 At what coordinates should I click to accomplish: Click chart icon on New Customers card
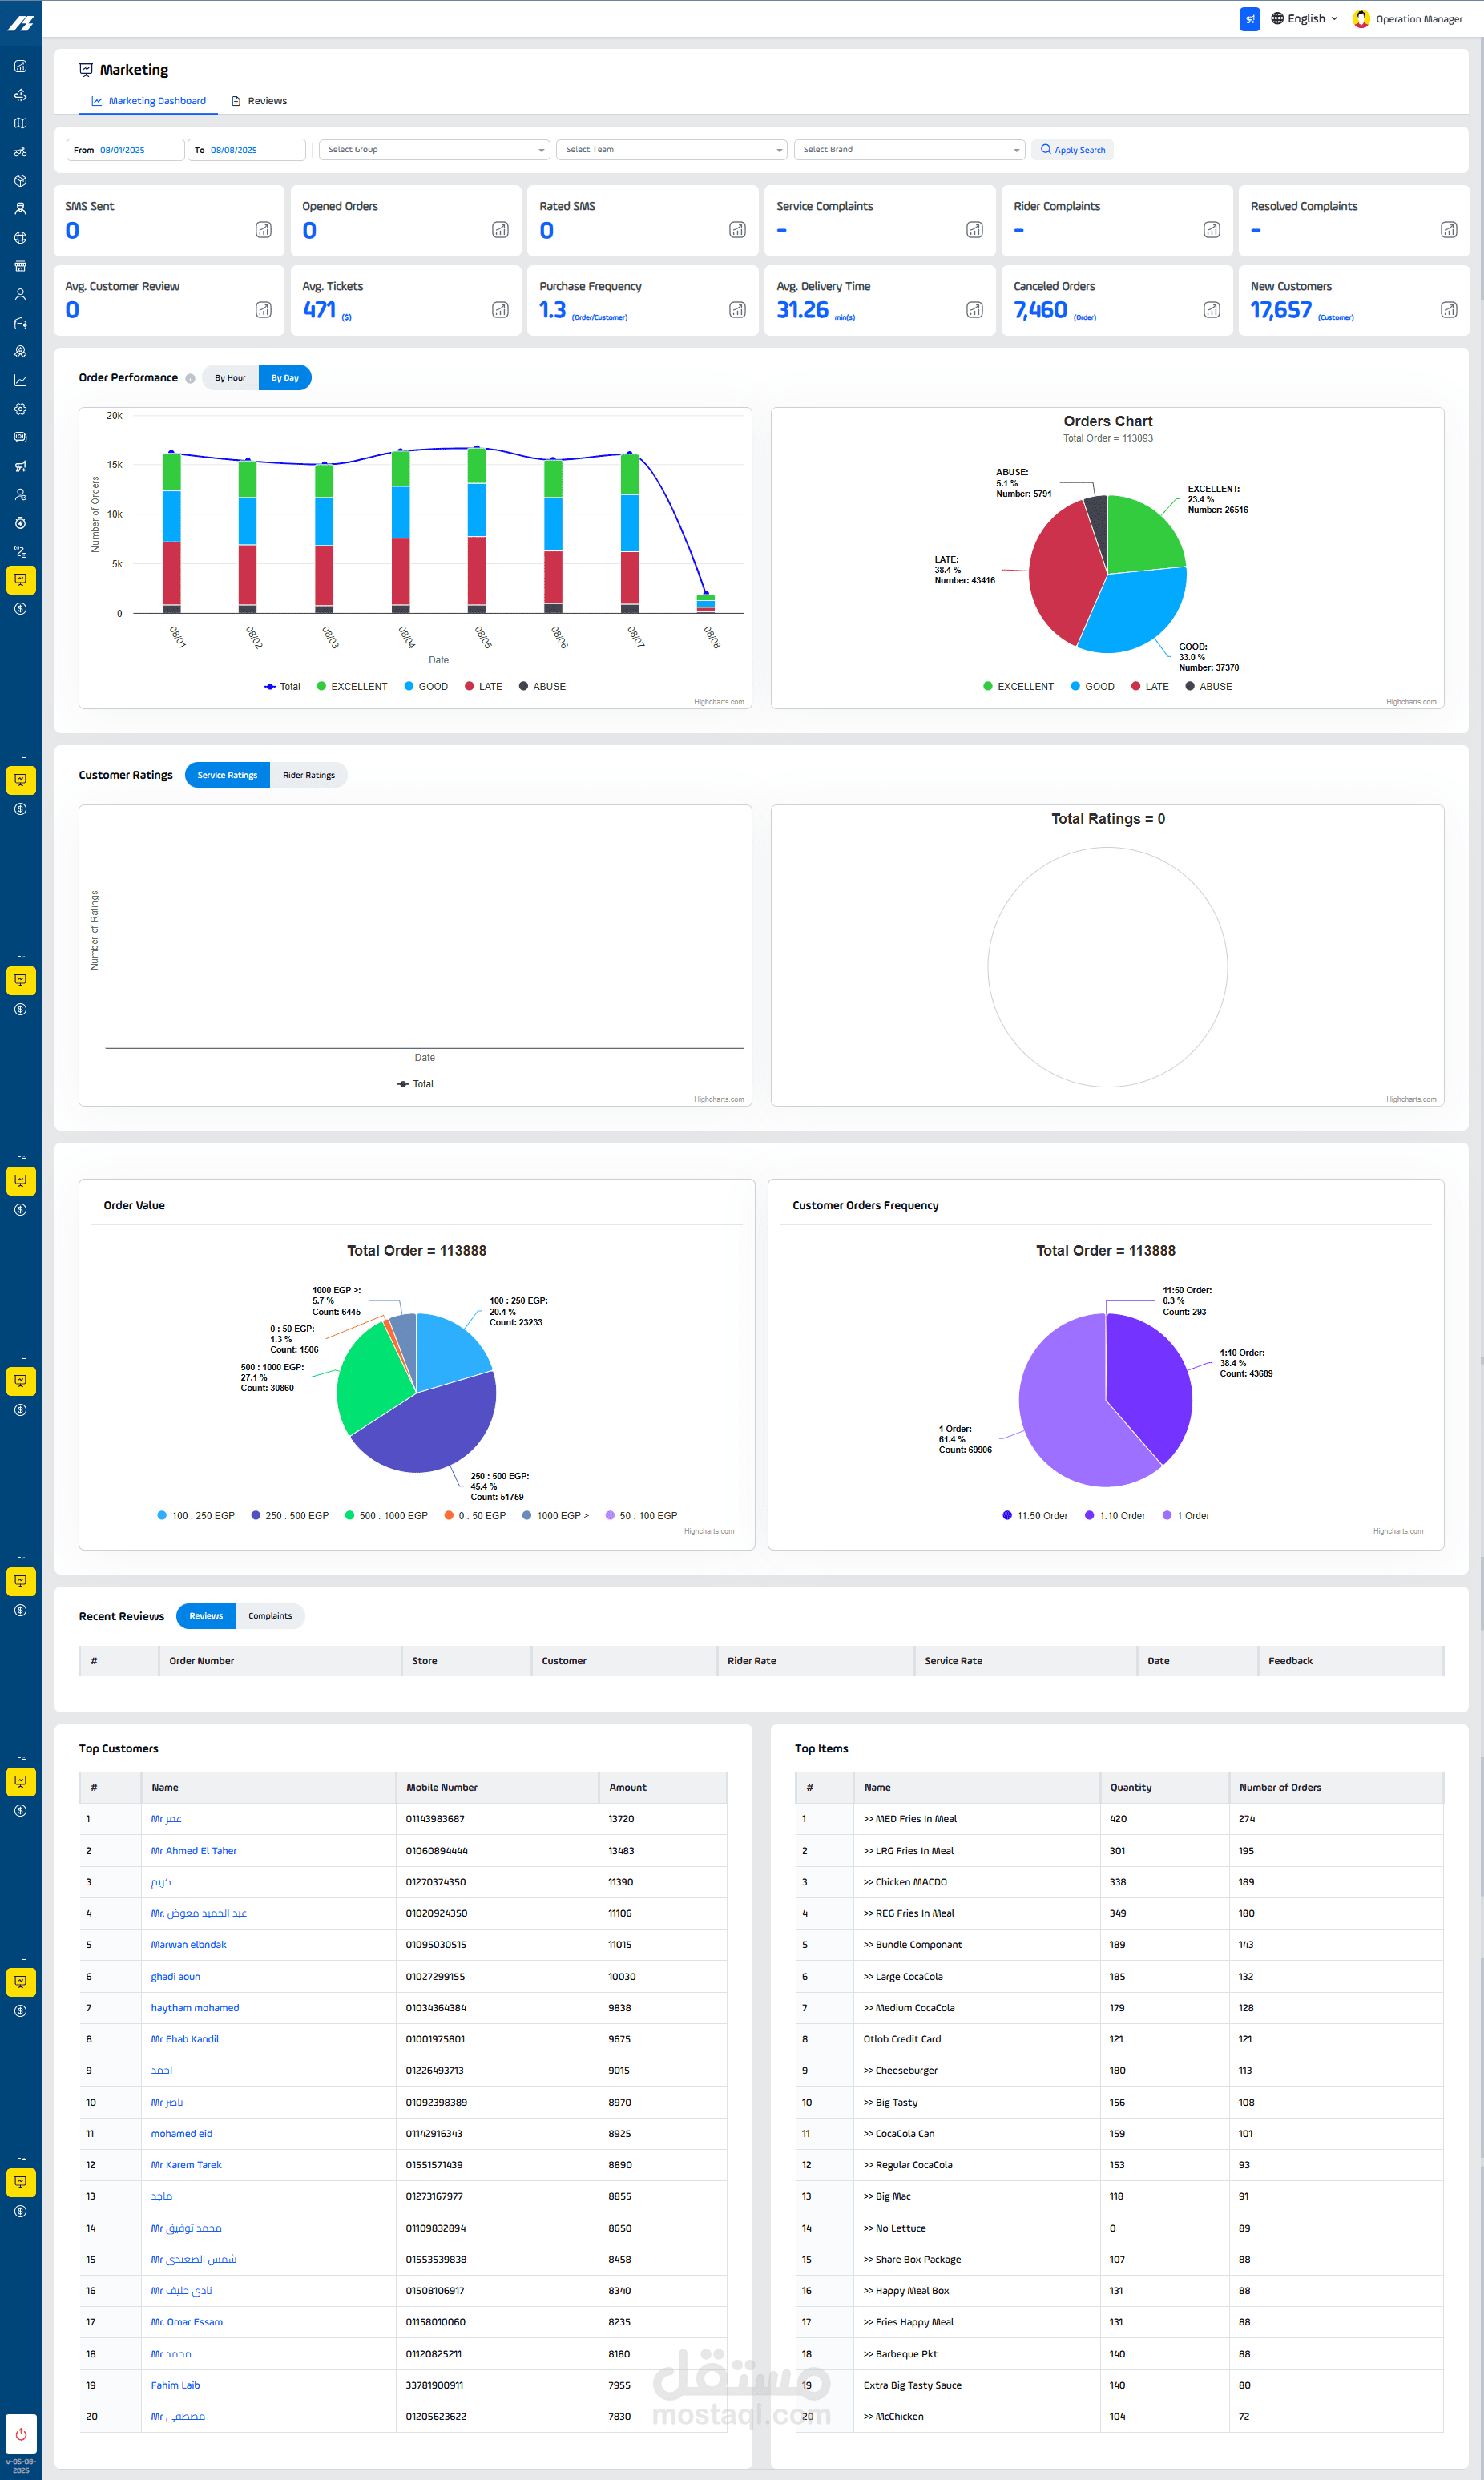(x=1448, y=310)
